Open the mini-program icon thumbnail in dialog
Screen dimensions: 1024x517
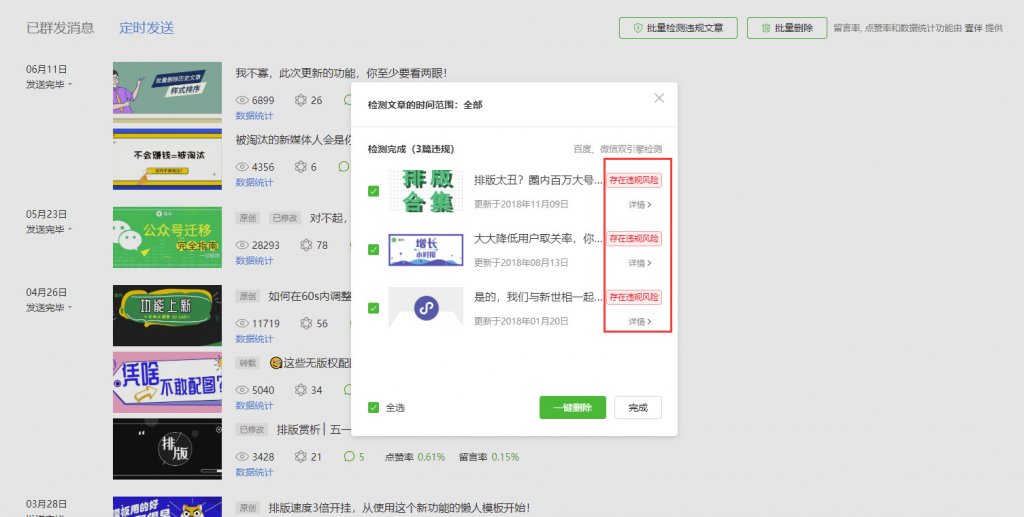426,307
